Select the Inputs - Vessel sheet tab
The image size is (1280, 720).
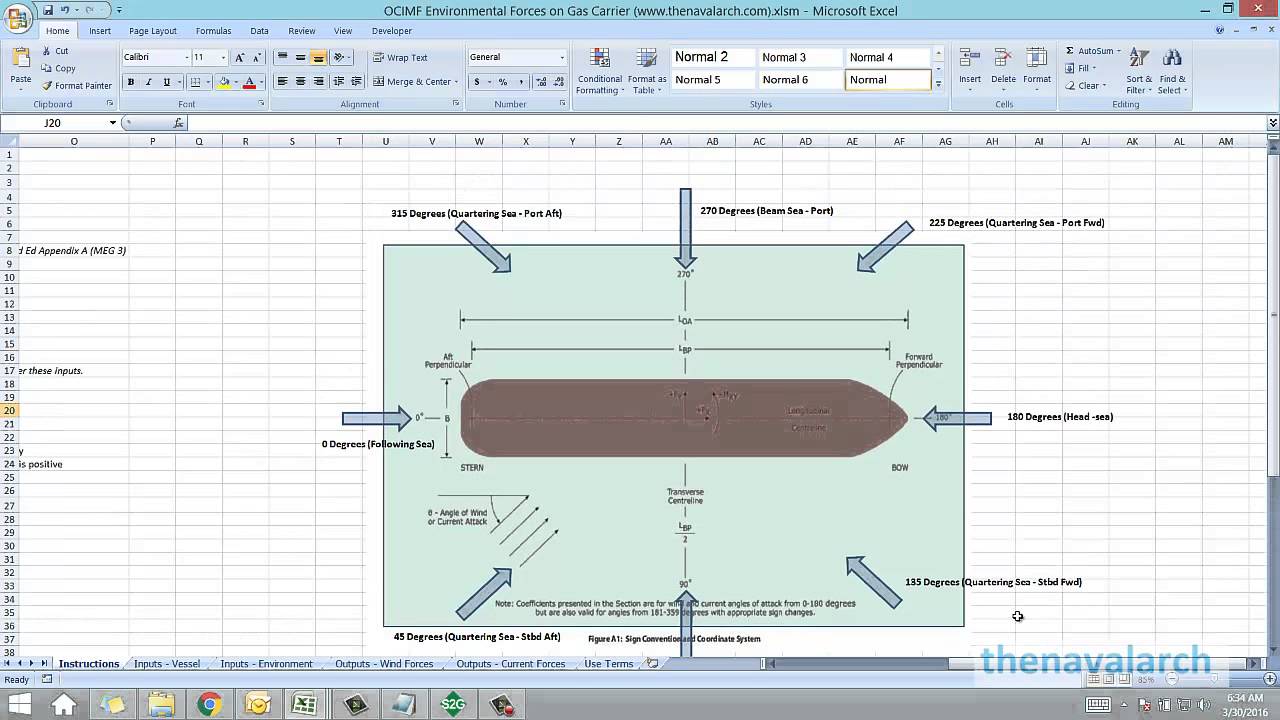point(167,664)
